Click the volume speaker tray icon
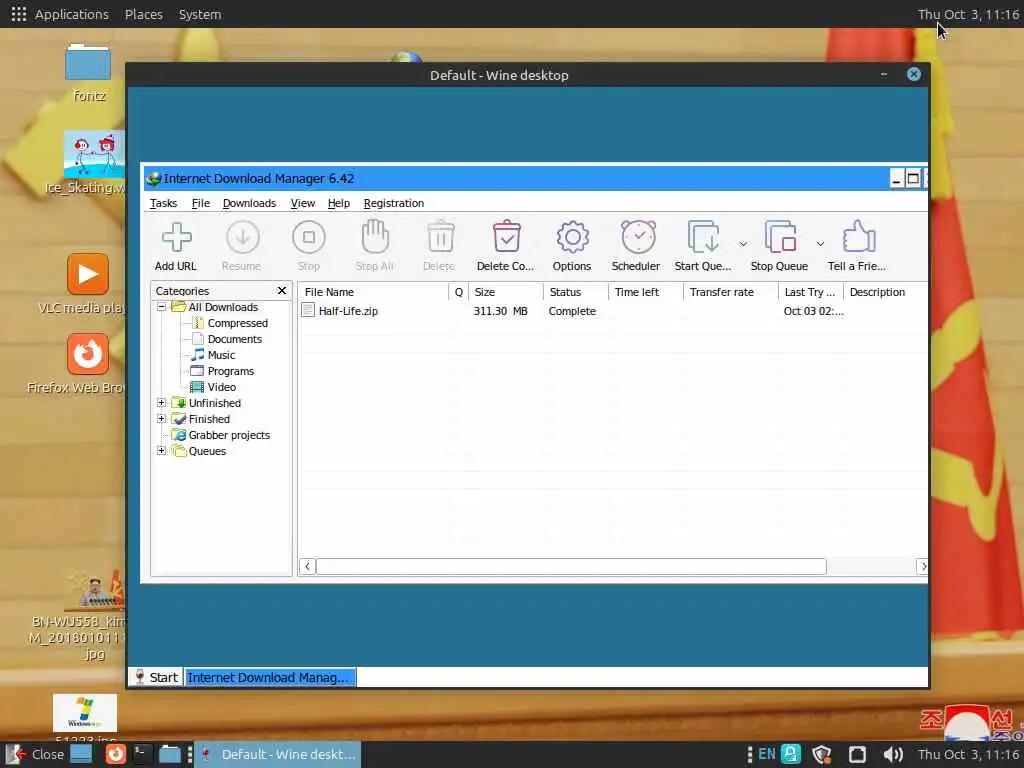This screenshot has width=1024, height=768. 893,755
